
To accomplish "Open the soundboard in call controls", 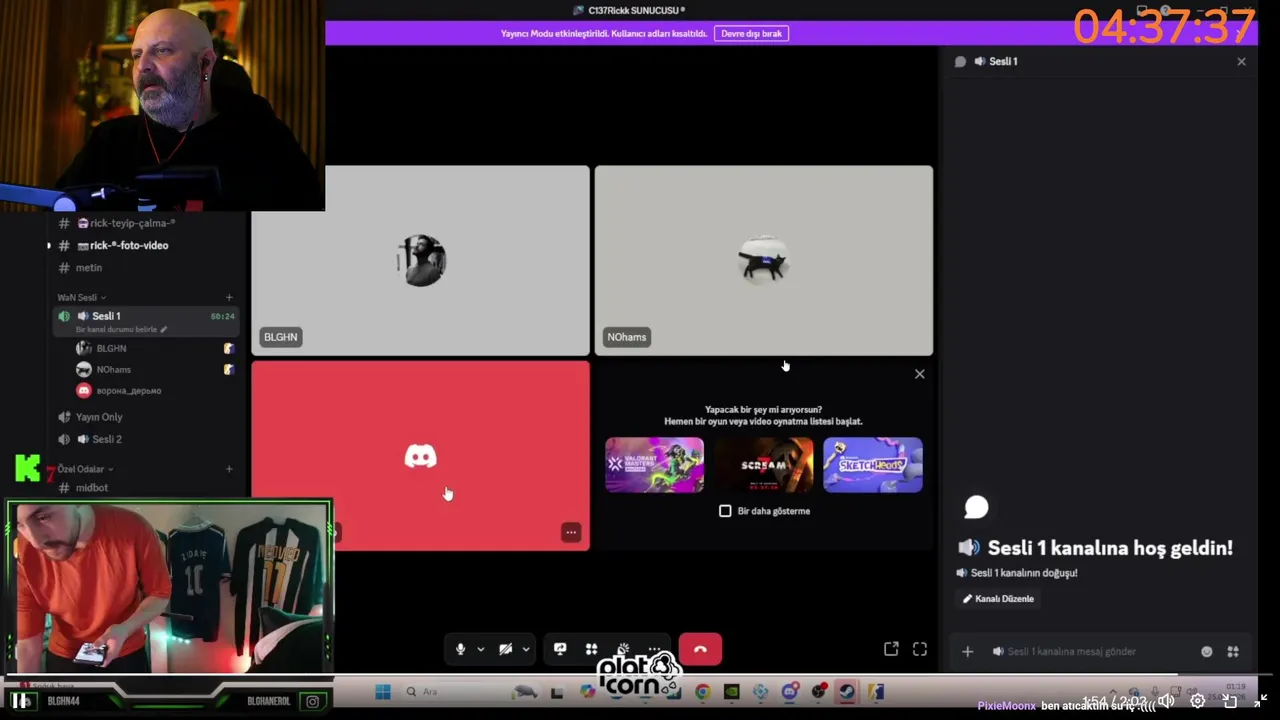I will (623, 649).
